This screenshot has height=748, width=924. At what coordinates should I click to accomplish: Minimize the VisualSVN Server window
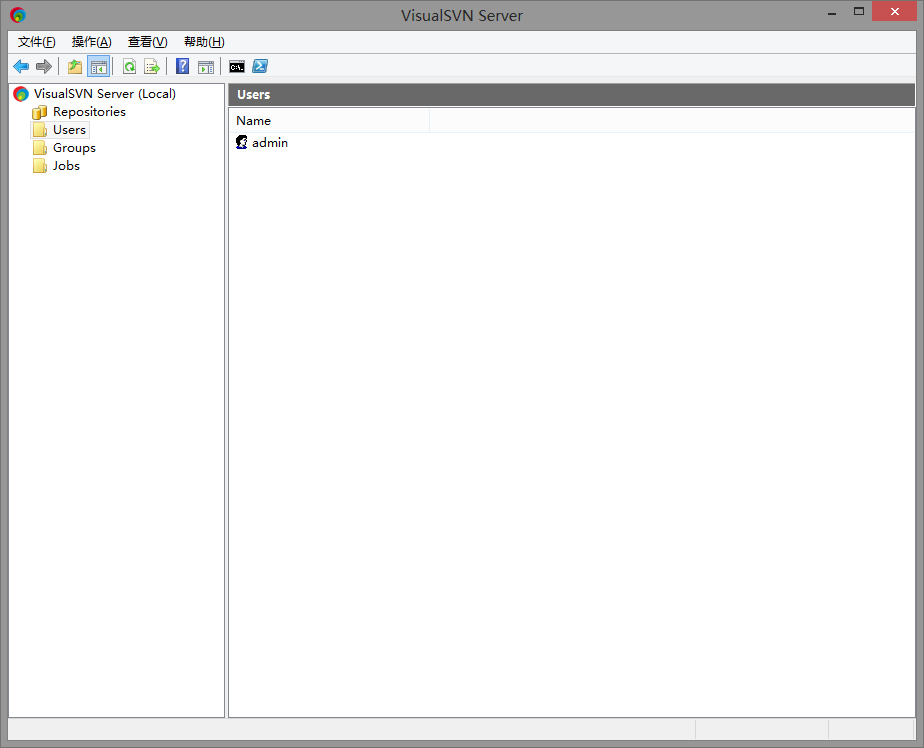832,12
